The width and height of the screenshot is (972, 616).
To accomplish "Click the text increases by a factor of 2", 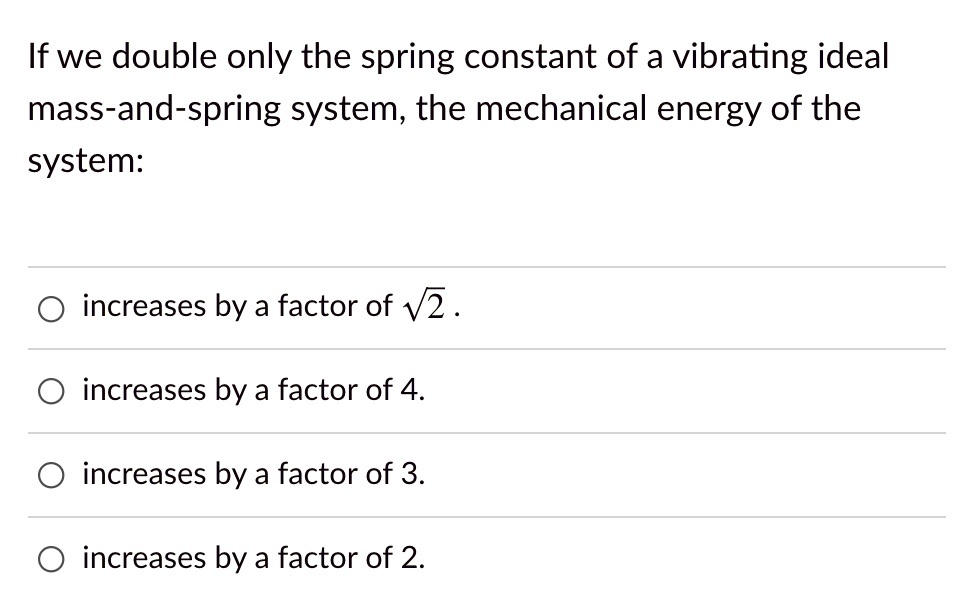I will (254, 559).
